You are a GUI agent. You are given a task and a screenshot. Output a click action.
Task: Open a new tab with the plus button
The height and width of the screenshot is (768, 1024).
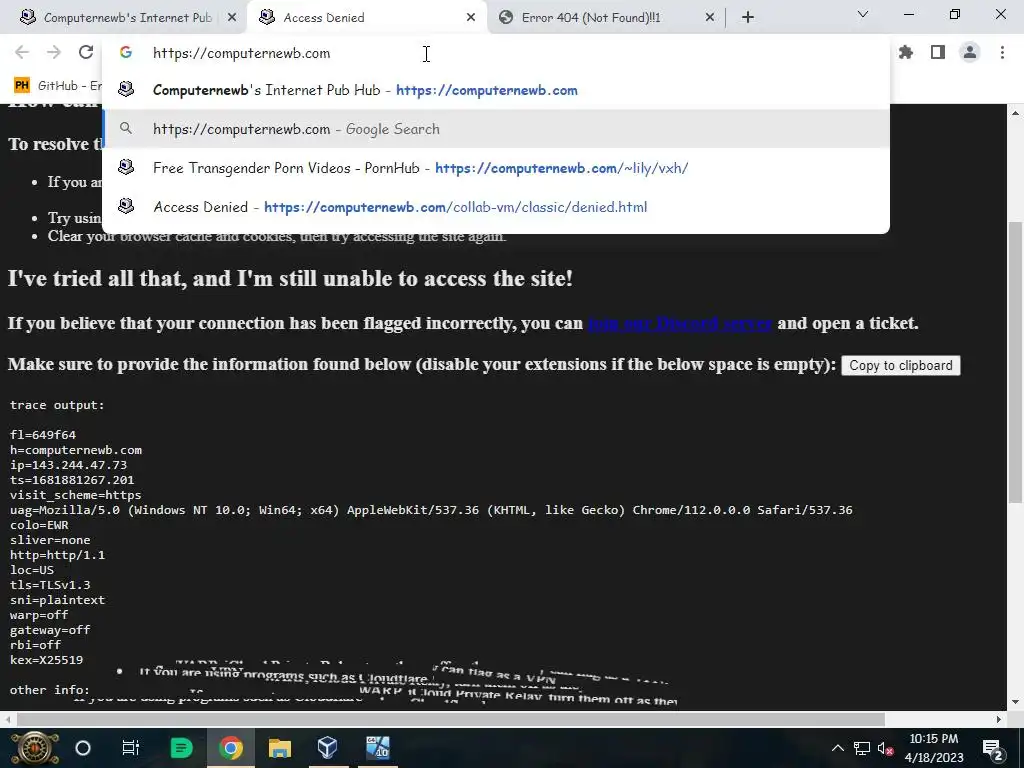748,18
